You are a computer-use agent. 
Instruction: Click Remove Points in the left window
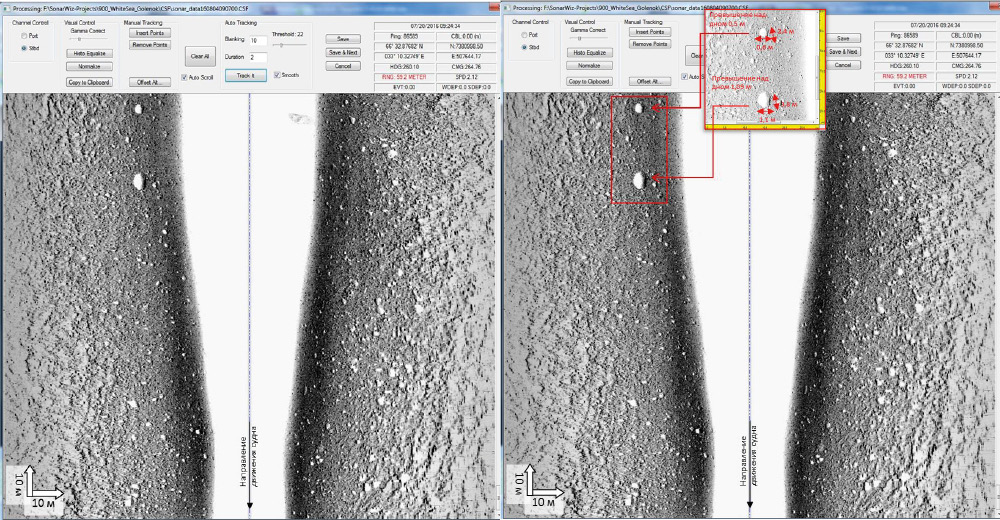coord(150,45)
